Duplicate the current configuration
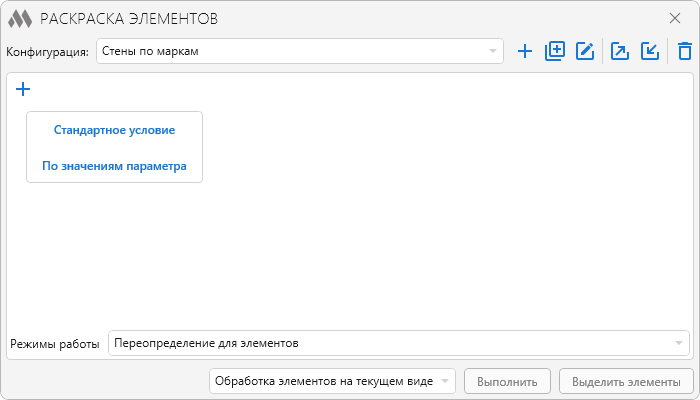 point(555,51)
